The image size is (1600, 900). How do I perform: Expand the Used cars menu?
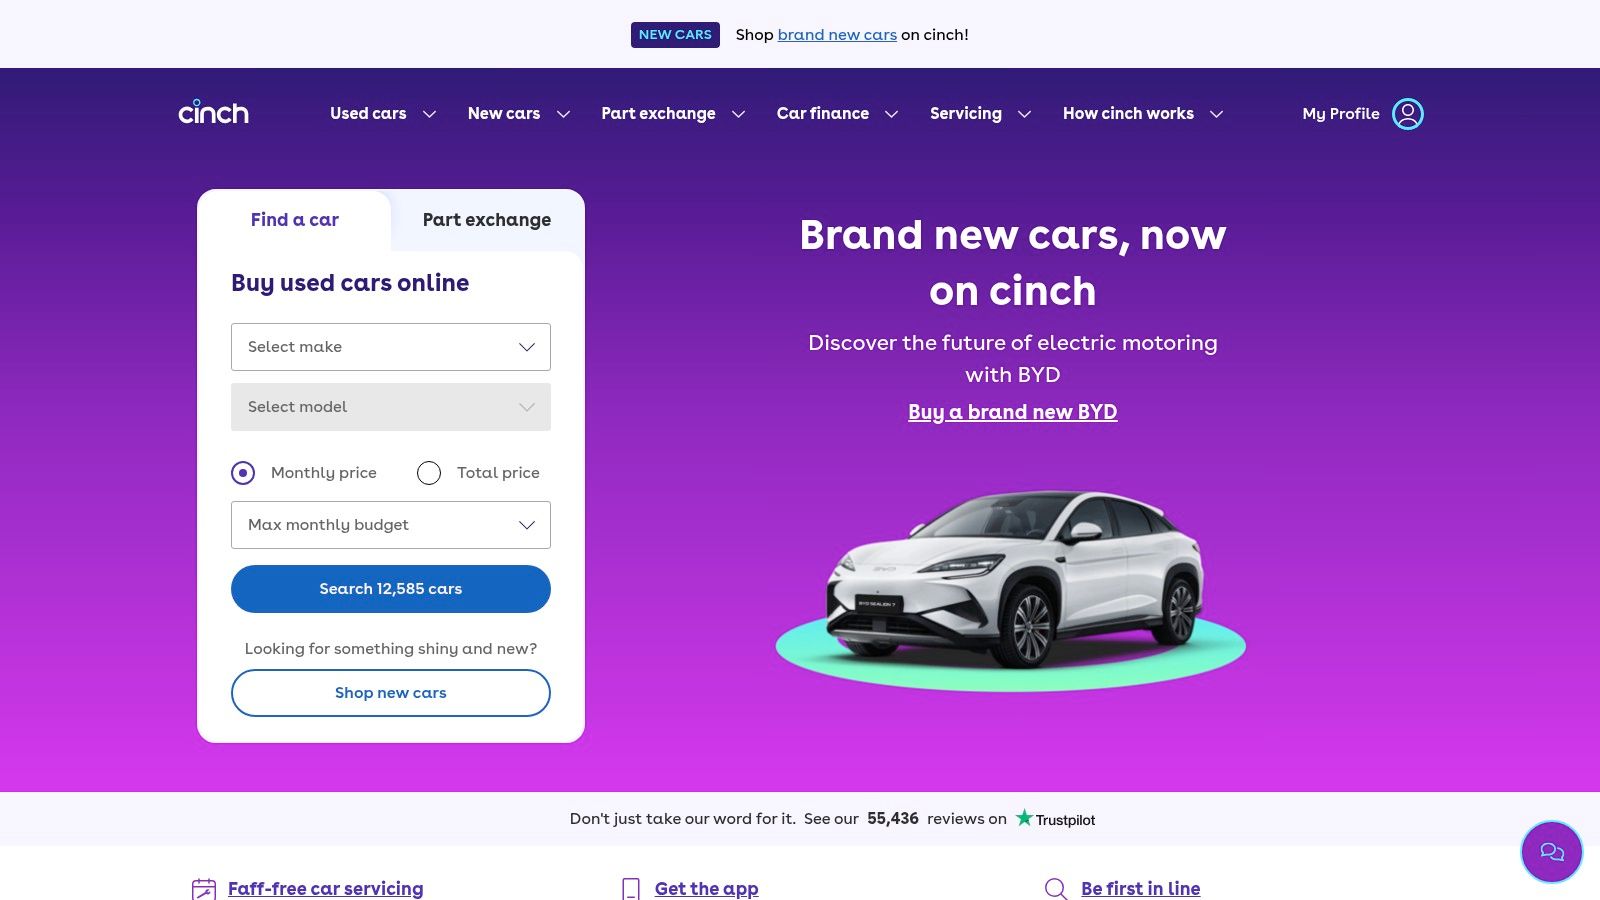coord(383,114)
